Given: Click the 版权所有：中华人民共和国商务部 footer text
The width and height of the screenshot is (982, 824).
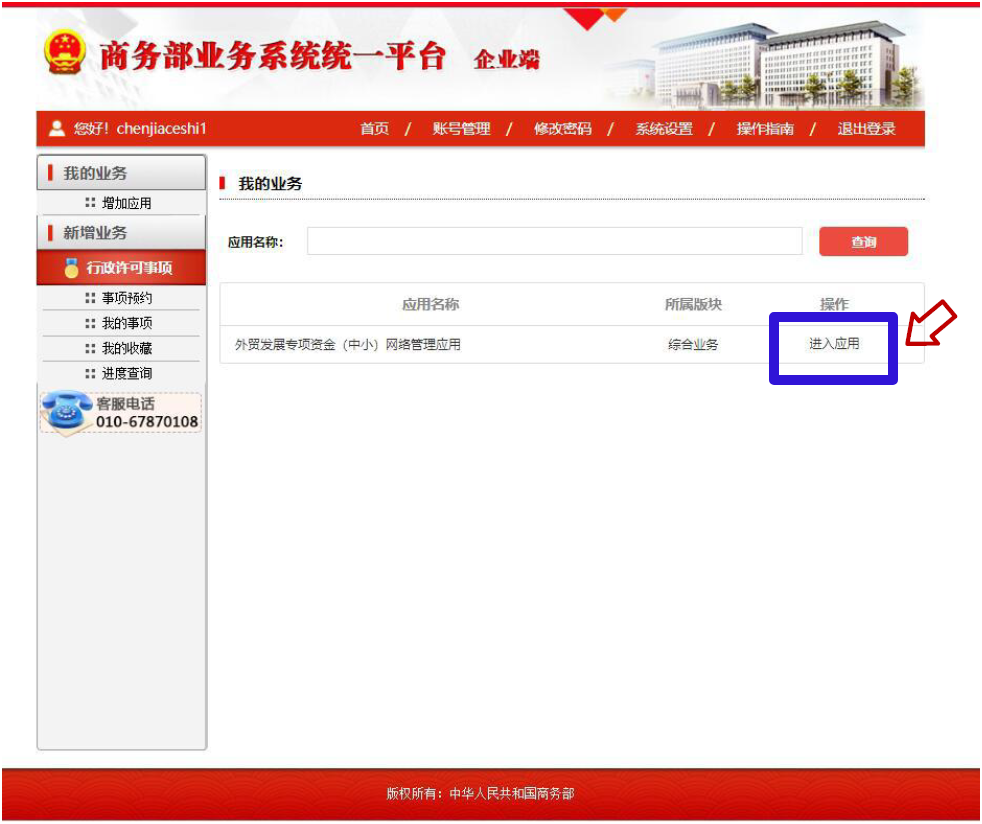Looking at the screenshot, I should (x=480, y=794).
